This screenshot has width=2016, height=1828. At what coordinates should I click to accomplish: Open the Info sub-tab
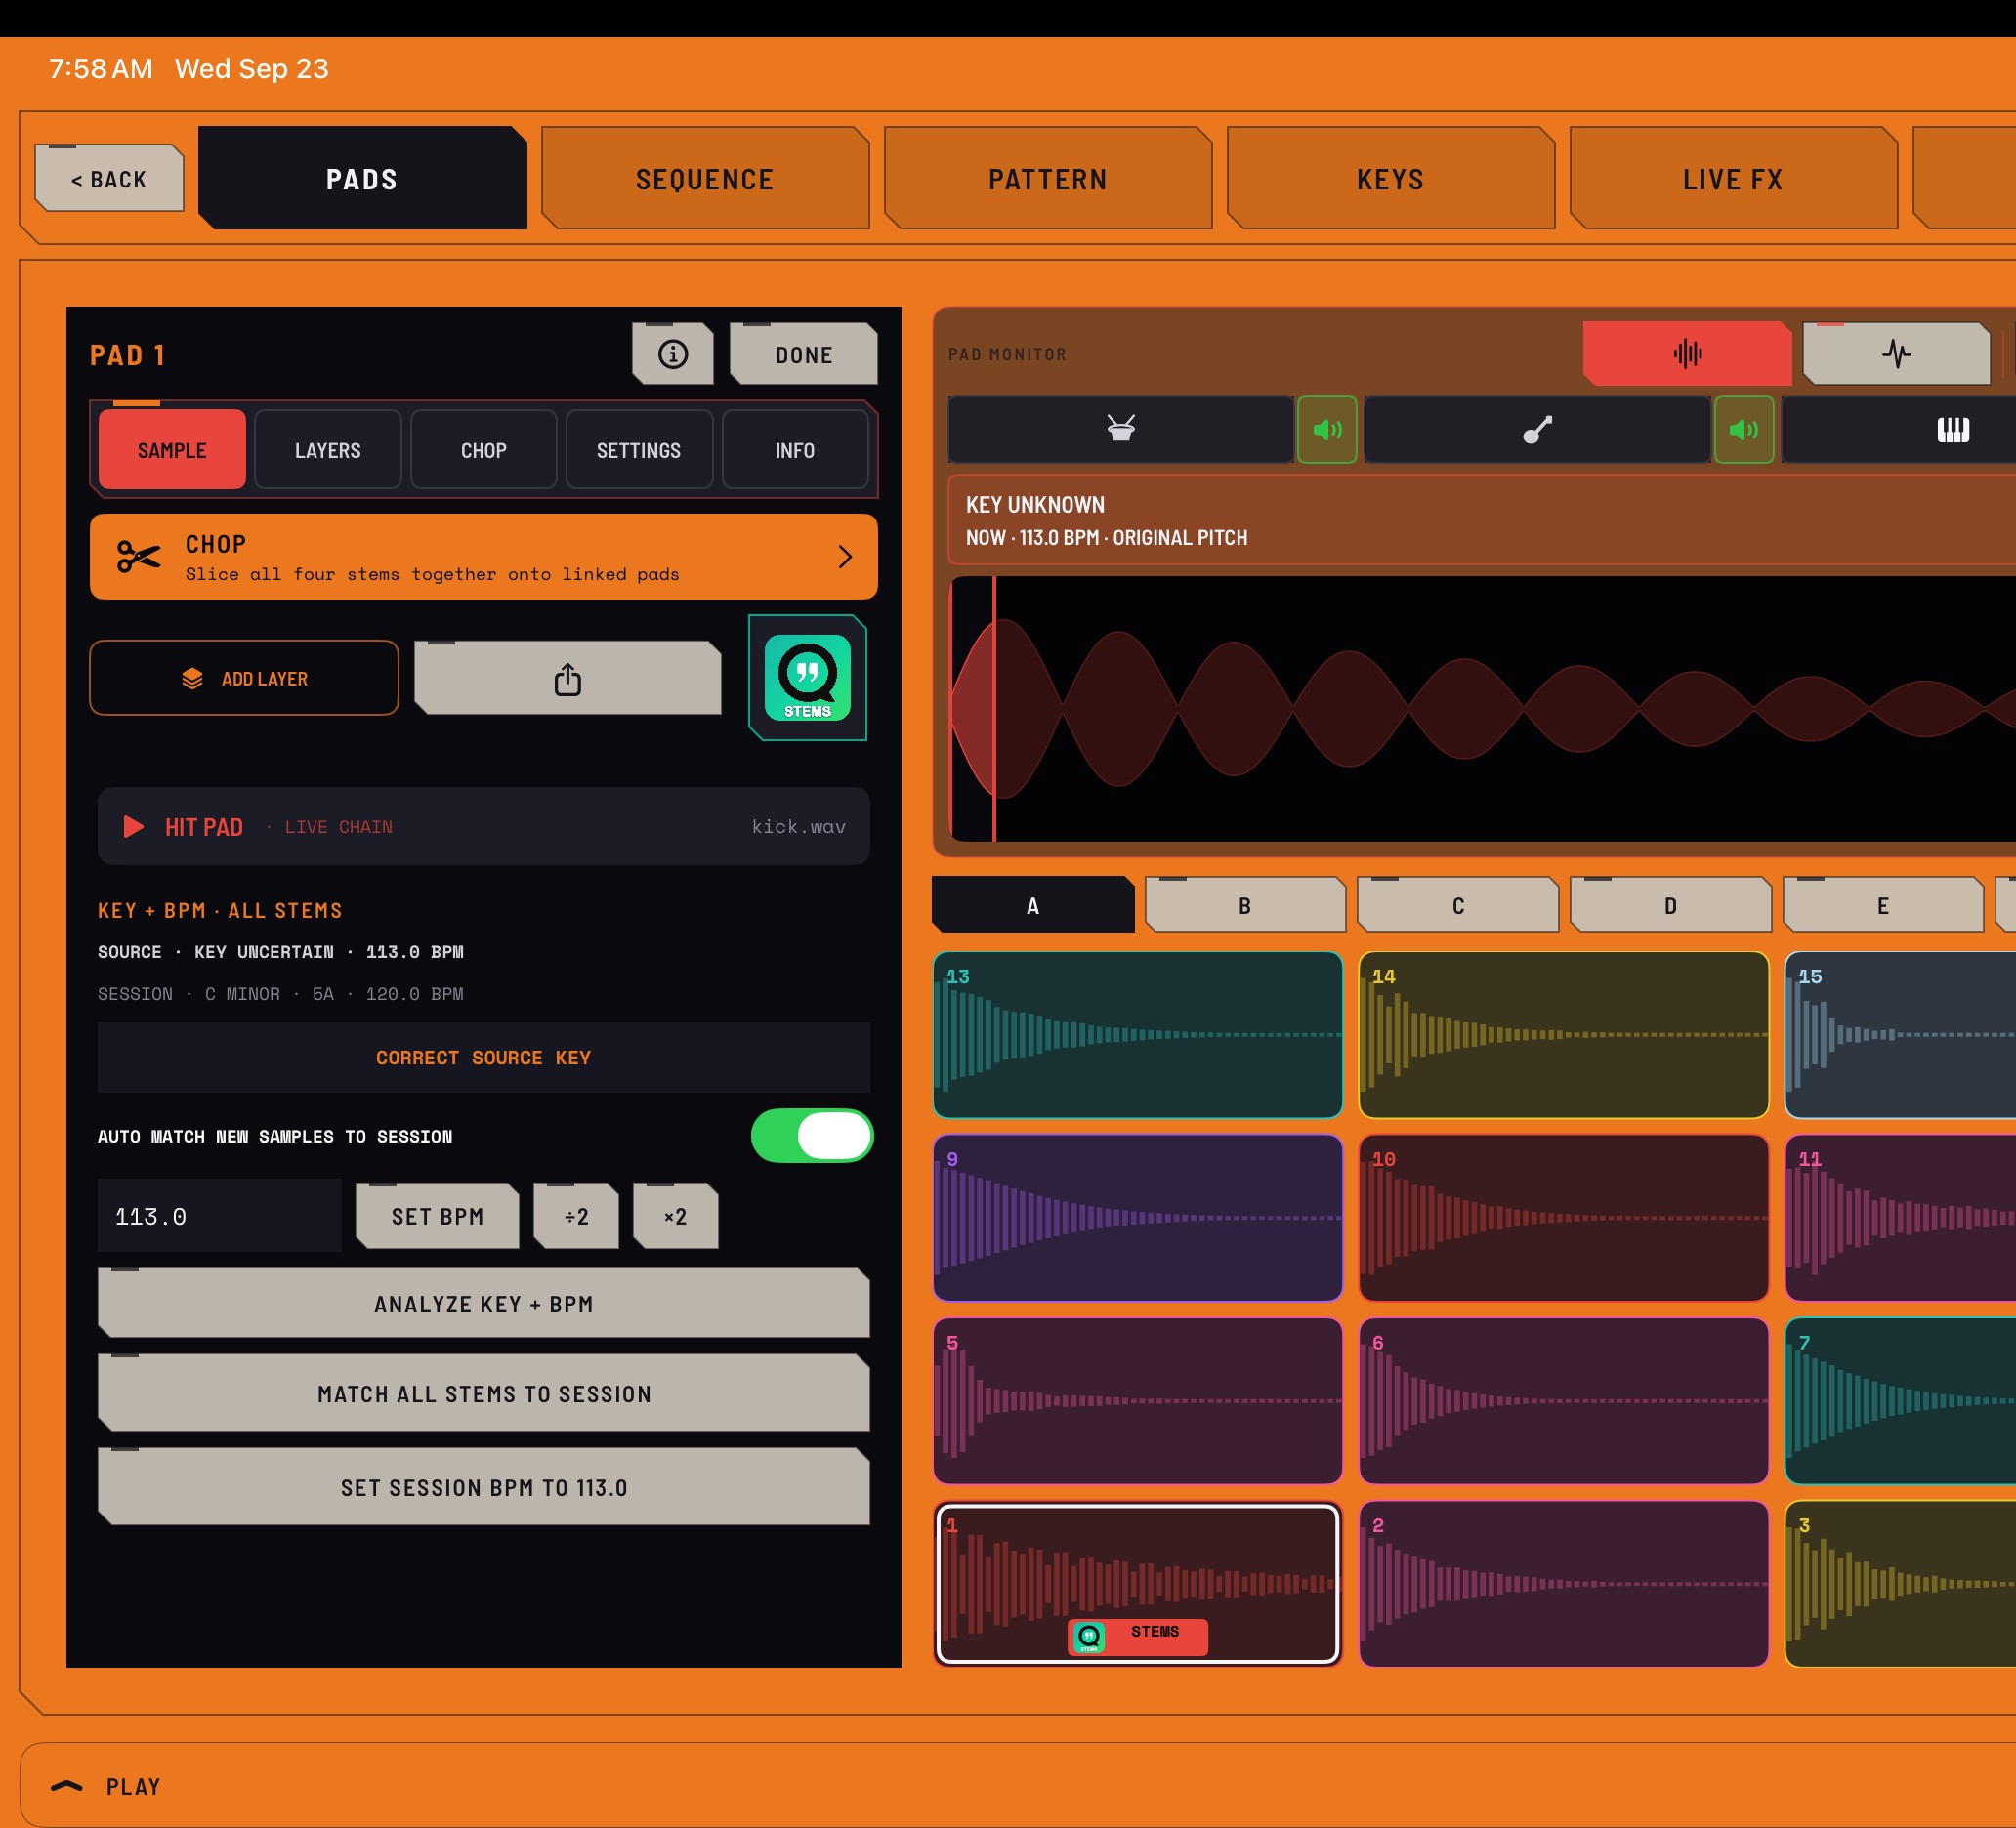point(795,450)
